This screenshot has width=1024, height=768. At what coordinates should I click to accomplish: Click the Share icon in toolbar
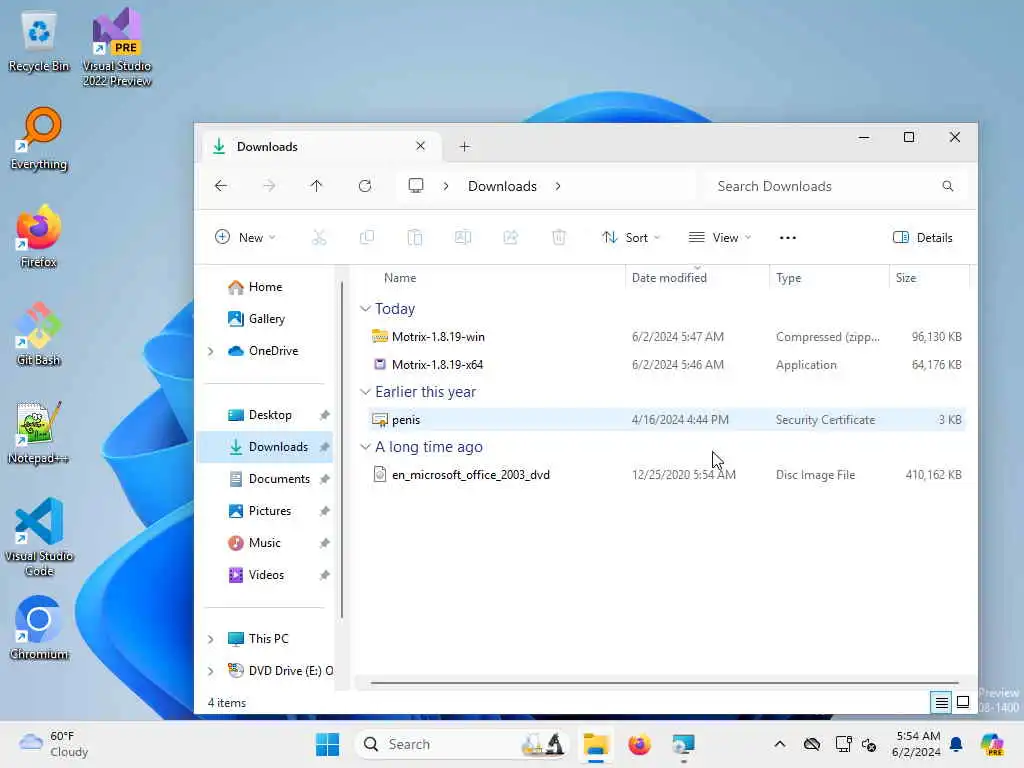pos(511,238)
